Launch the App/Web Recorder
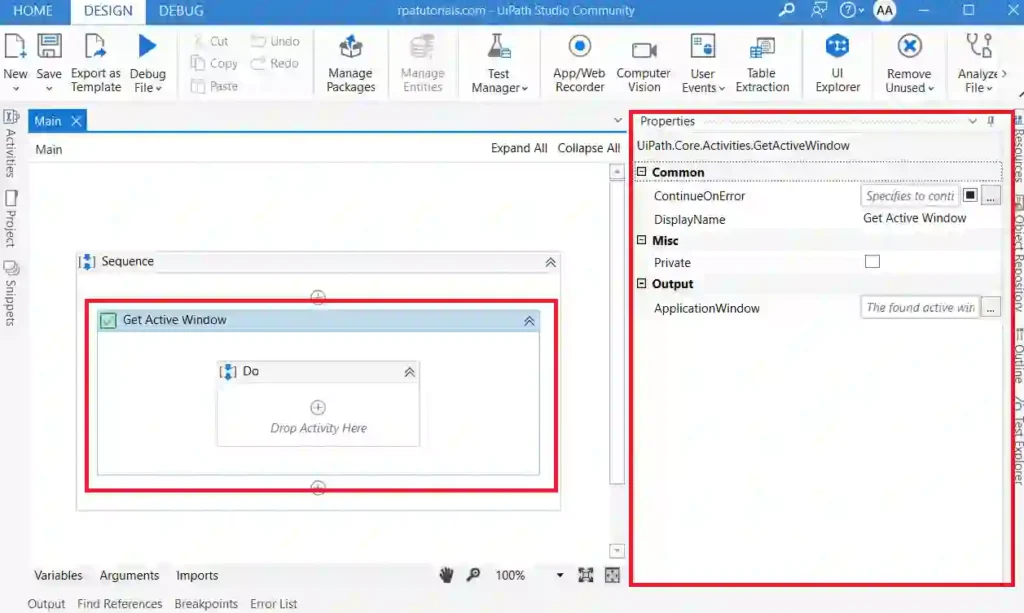Viewport: 1024px width, 613px height. pyautogui.click(x=579, y=63)
